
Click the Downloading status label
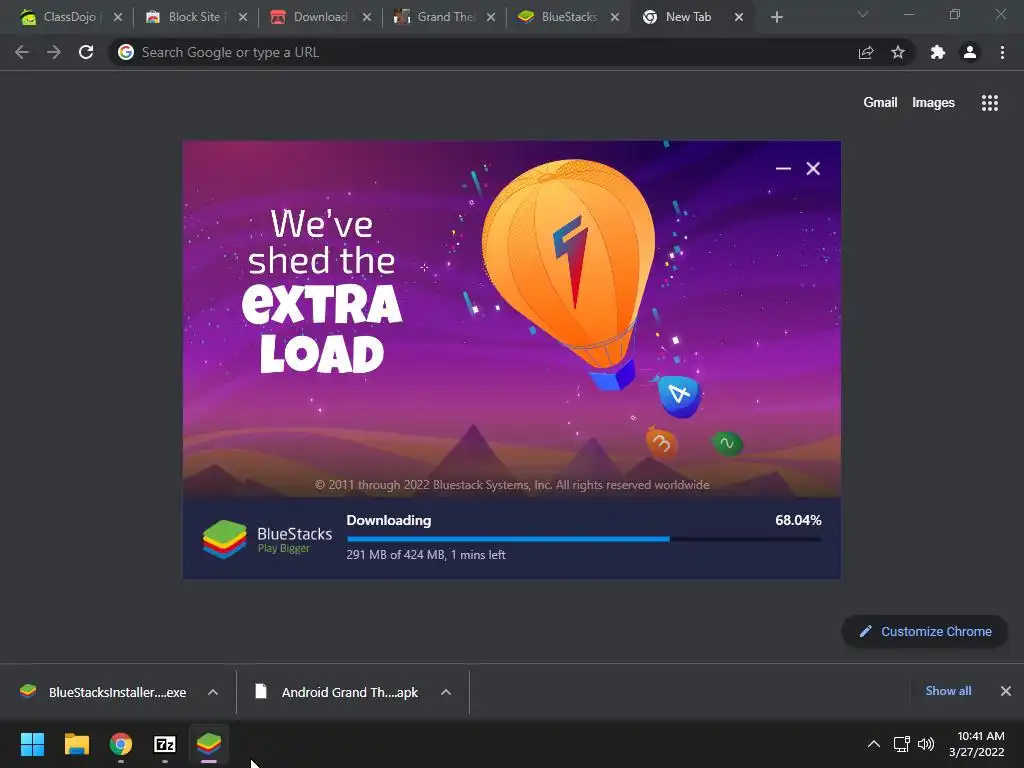point(389,520)
